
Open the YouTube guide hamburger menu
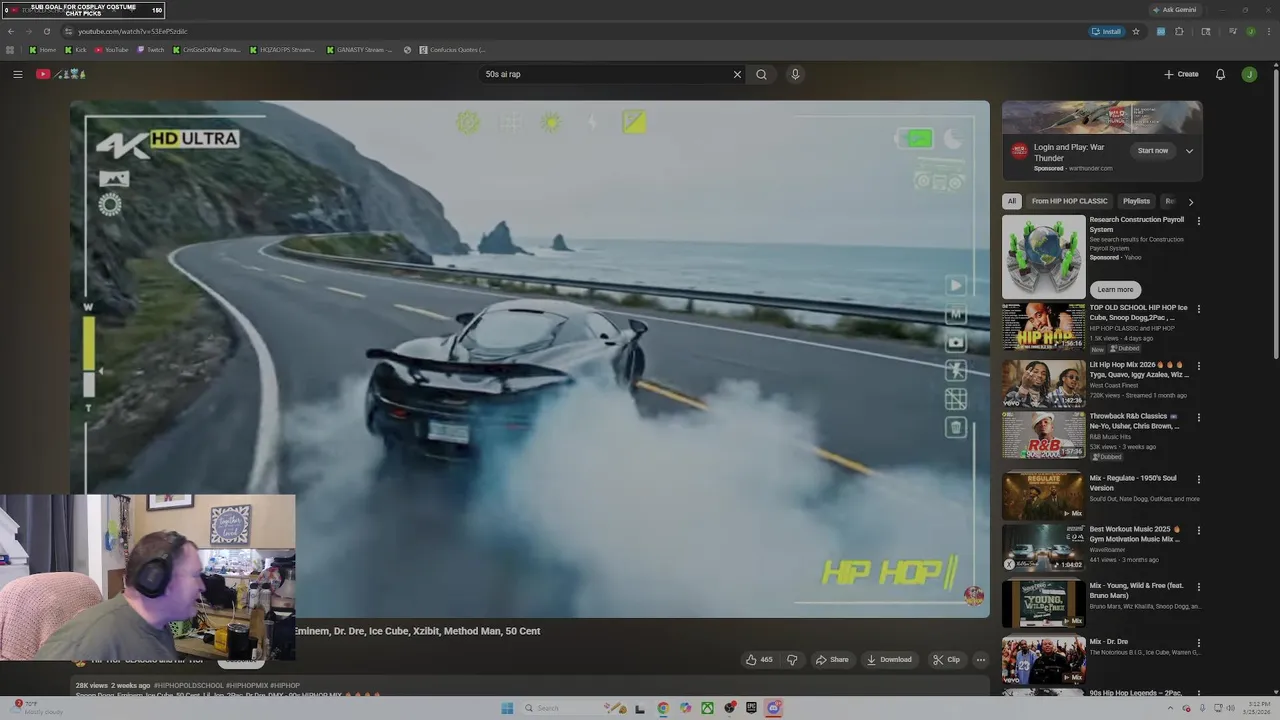point(17,74)
